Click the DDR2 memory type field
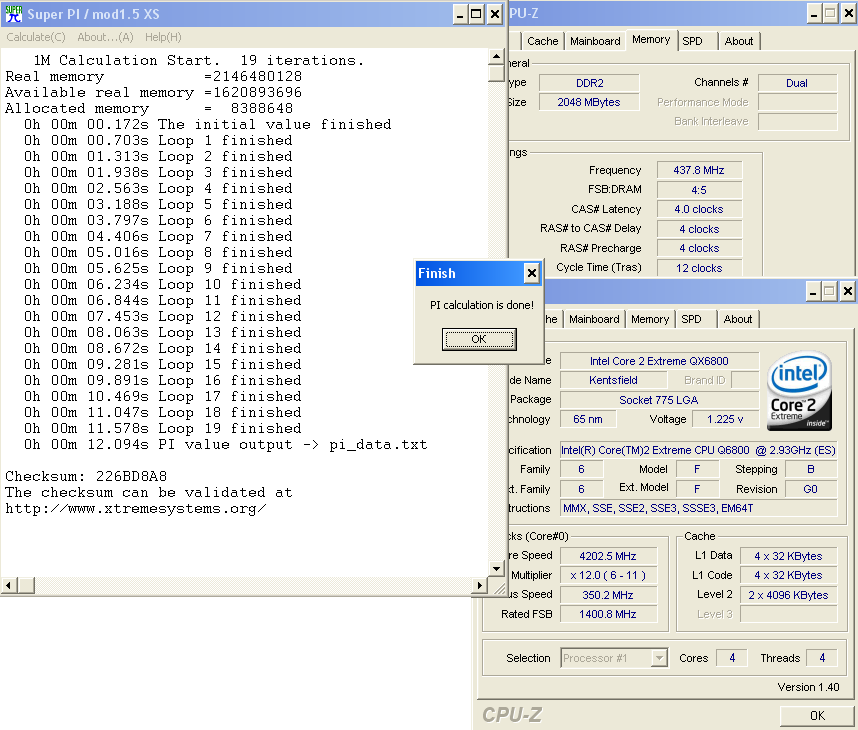 click(x=589, y=83)
